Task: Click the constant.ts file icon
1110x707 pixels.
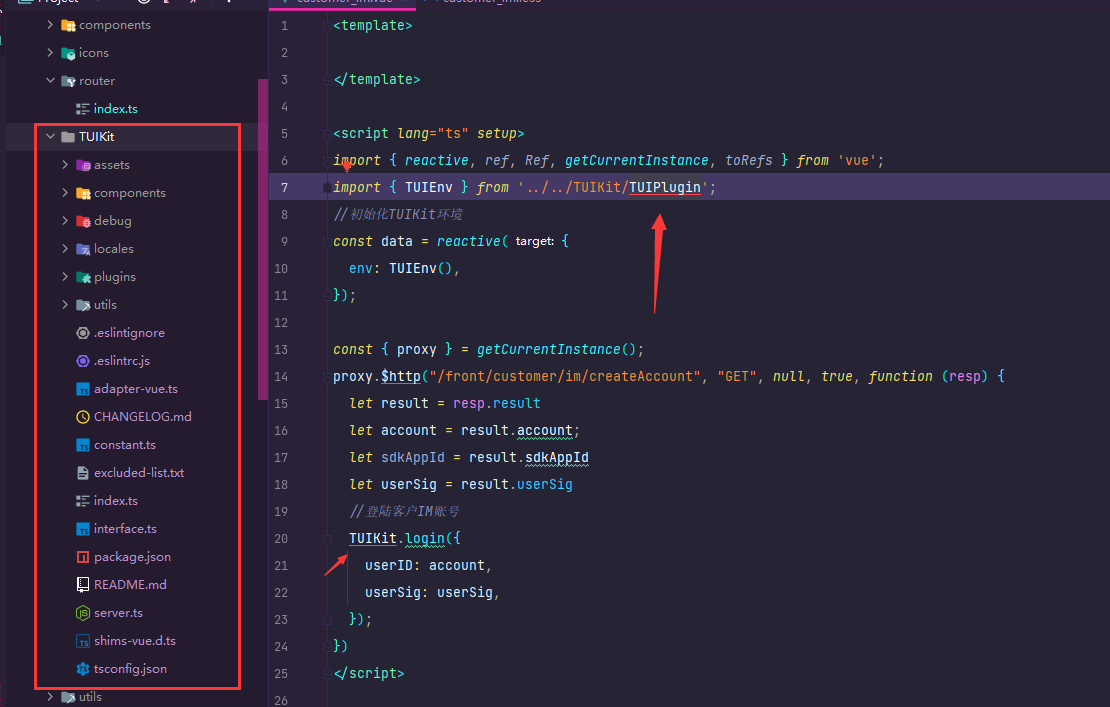Action: point(83,445)
